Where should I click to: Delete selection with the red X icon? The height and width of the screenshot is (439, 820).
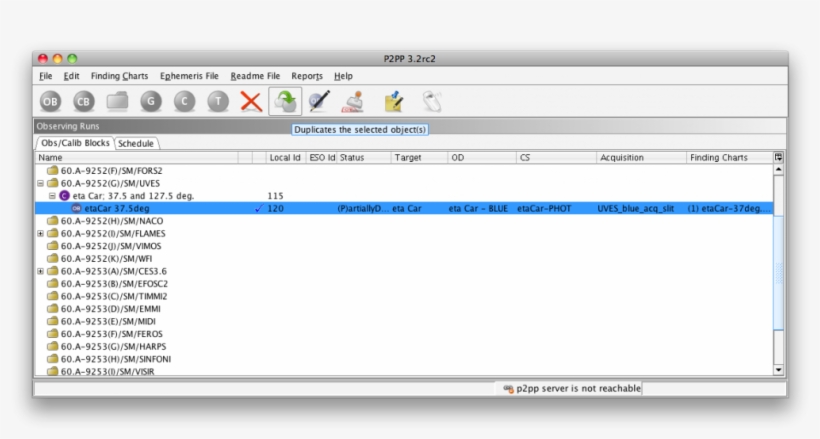pos(251,101)
